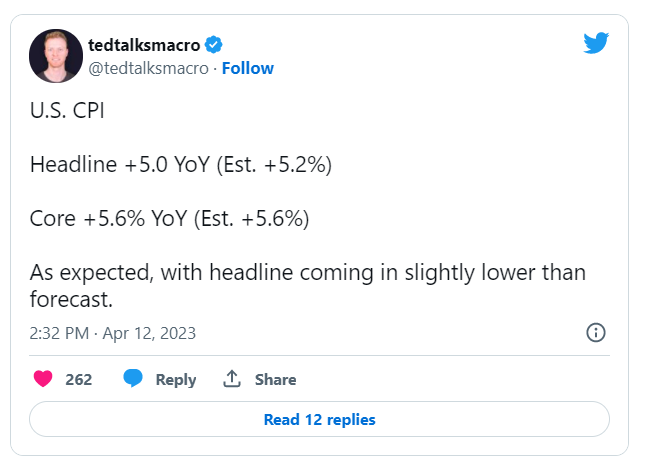Click the blue reply bubble icon

click(x=133, y=378)
